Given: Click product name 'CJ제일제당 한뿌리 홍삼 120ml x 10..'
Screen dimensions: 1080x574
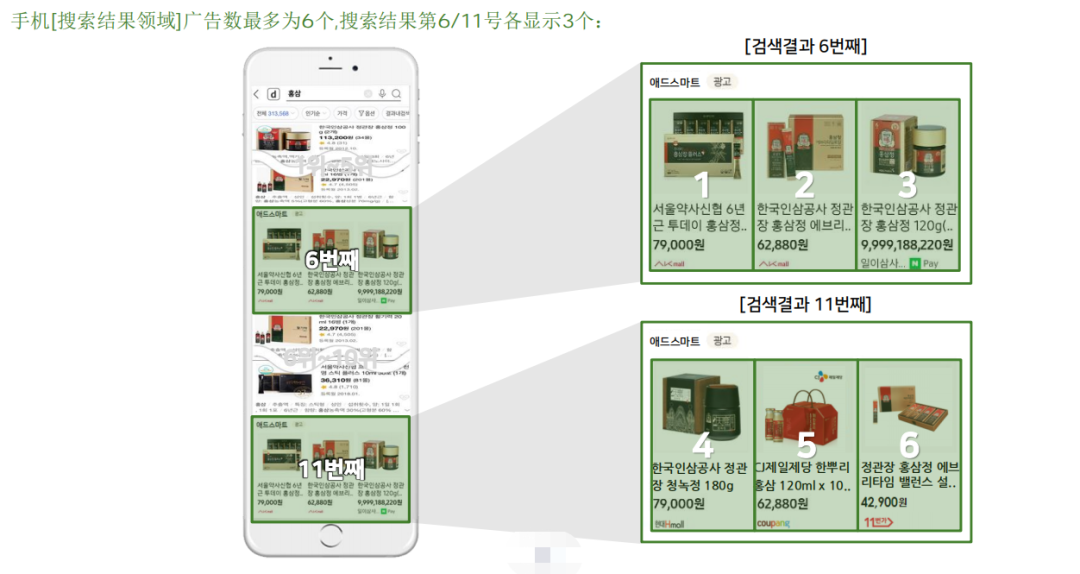Looking at the screenshot, I should 804,476.
